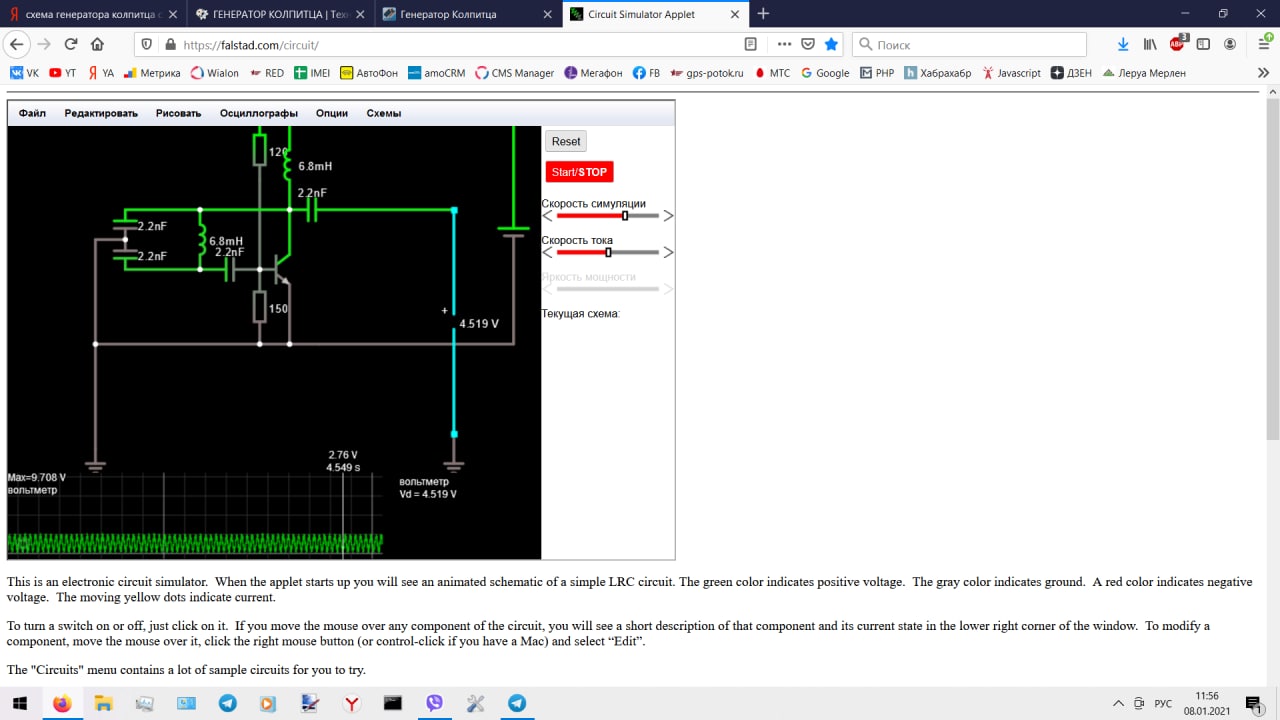Show hidden system tray icons
This screenshot has width=1280, height=720.
click(1118, 703)
